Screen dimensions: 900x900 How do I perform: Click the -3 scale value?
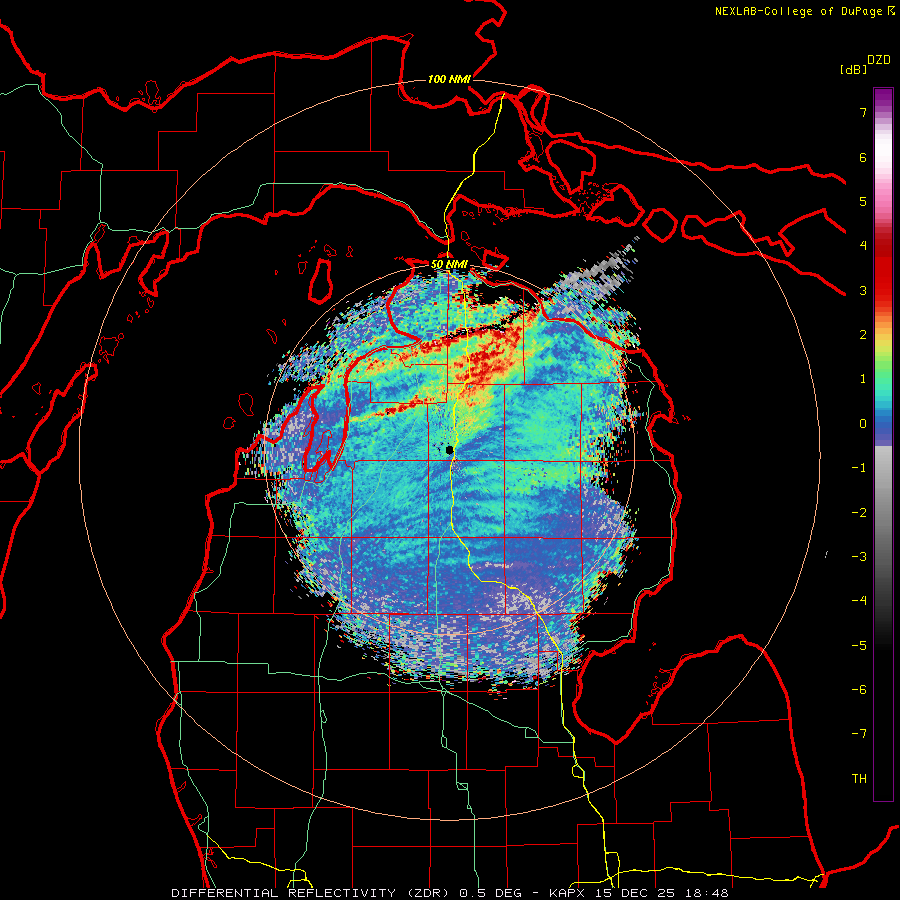coord(859,556)
